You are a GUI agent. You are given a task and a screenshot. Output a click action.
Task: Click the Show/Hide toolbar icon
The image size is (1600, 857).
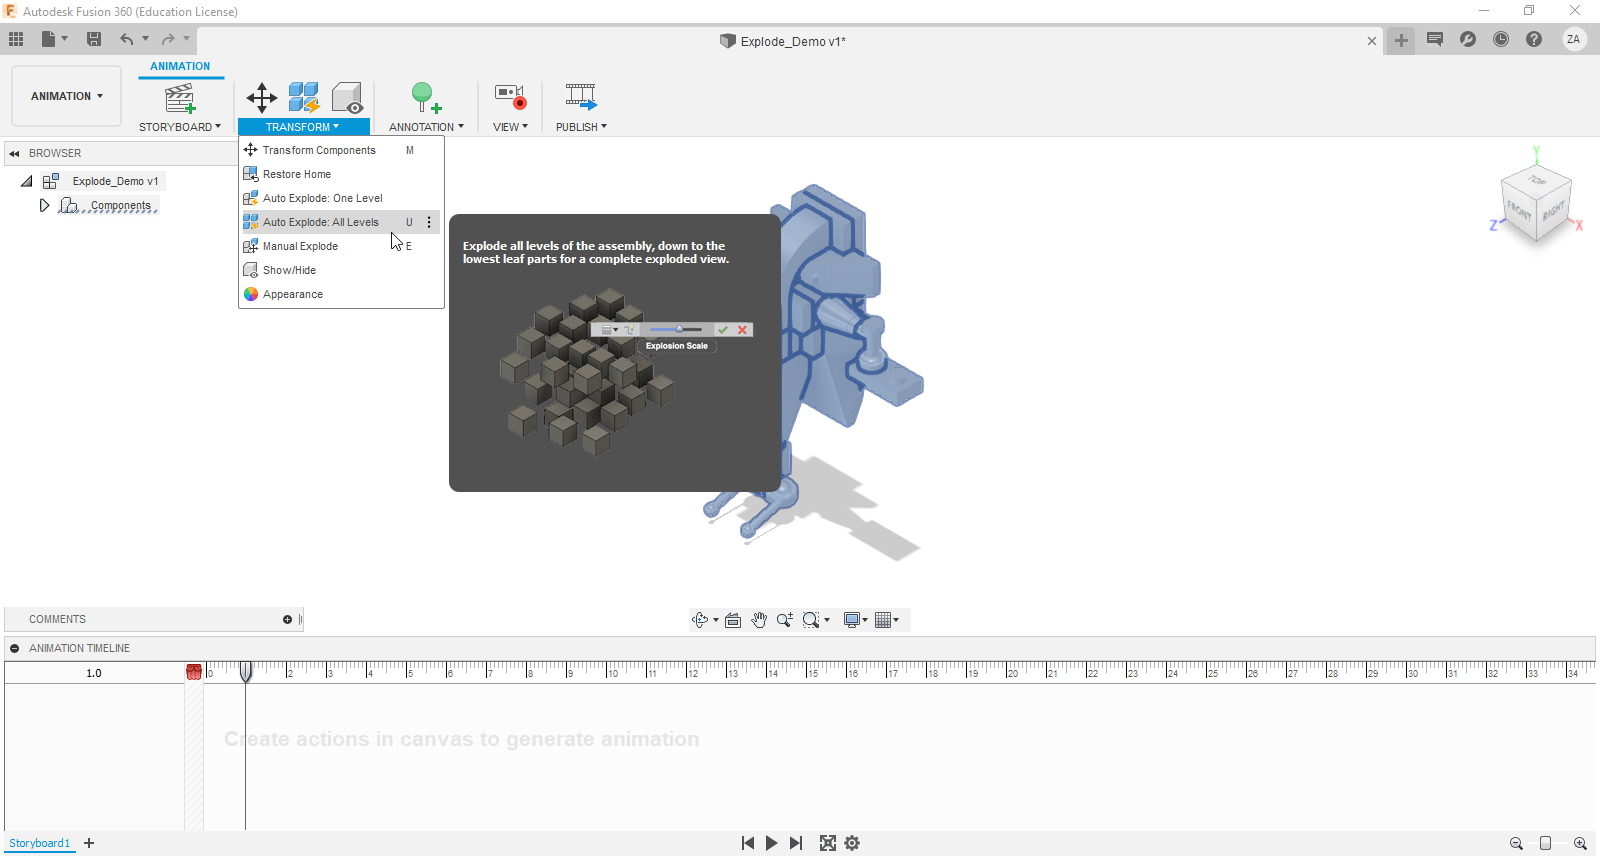point(347,97)
